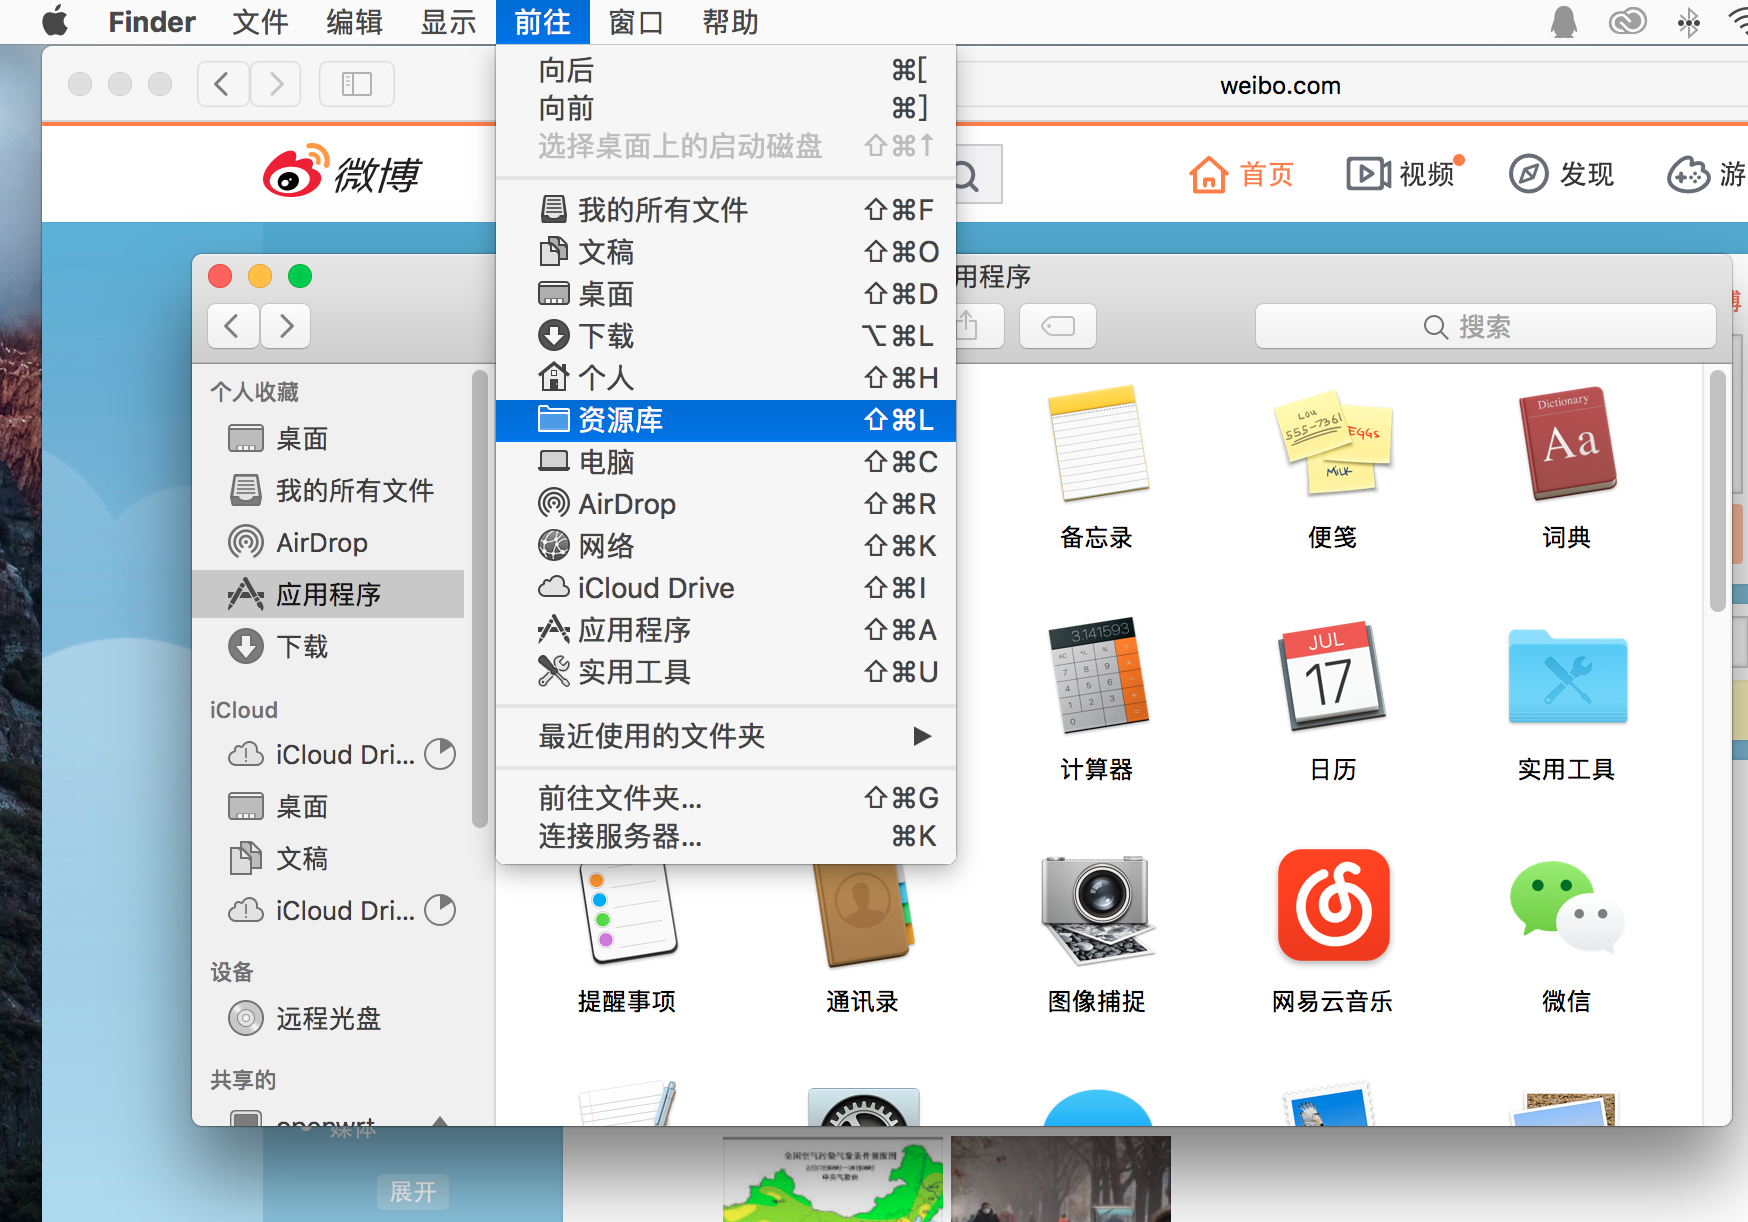Select 文稿 under iCloud in sidebar
The height and width of the screenshot is (1222, 1748).
pyautogui.click(x=328, y=858)
